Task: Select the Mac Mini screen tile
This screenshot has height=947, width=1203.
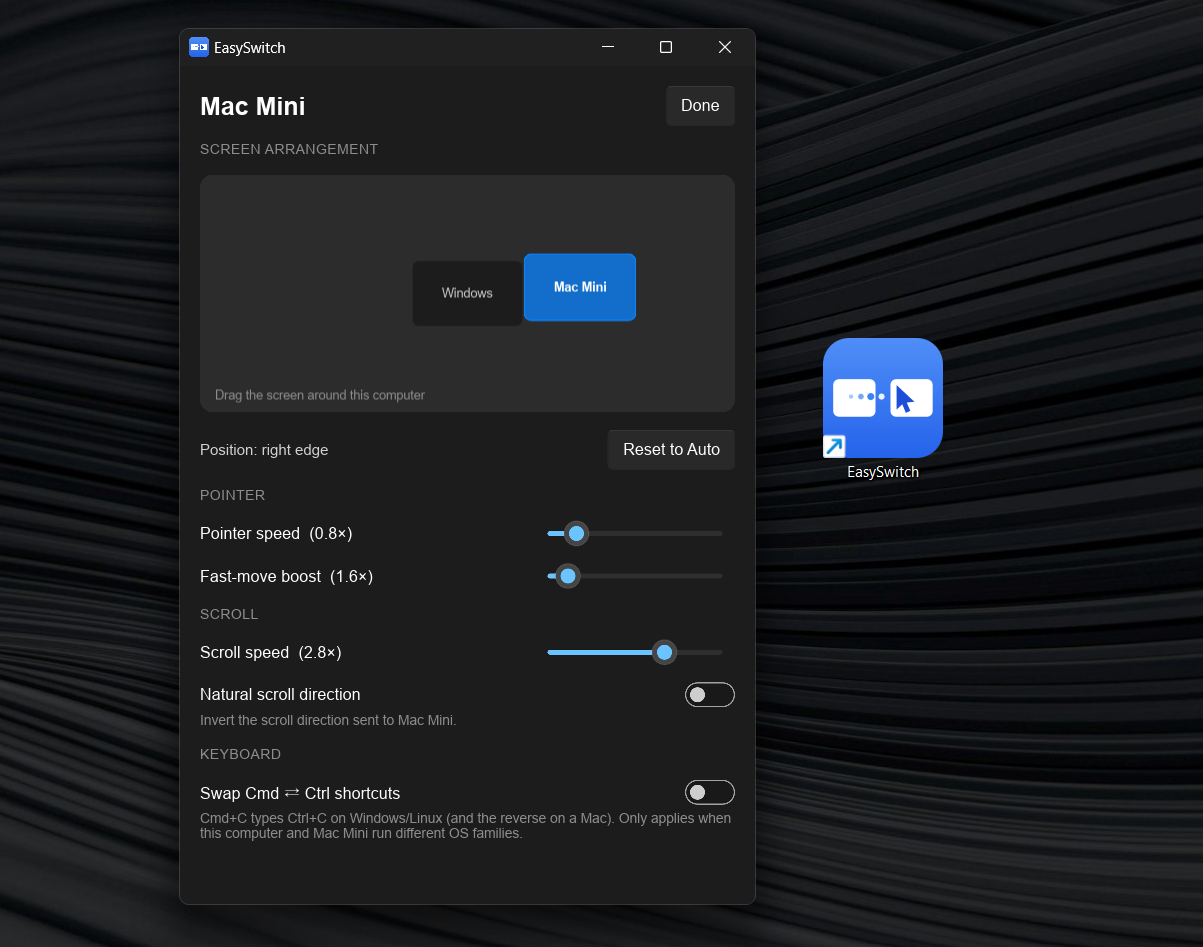Action: pyautogui.click(x=580, y=287)
